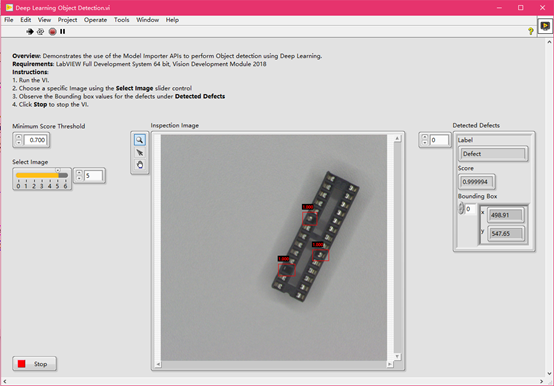Click the Bounding Box index knob
554x386 pixels.
pyautogui.click(x=461, y=209)
